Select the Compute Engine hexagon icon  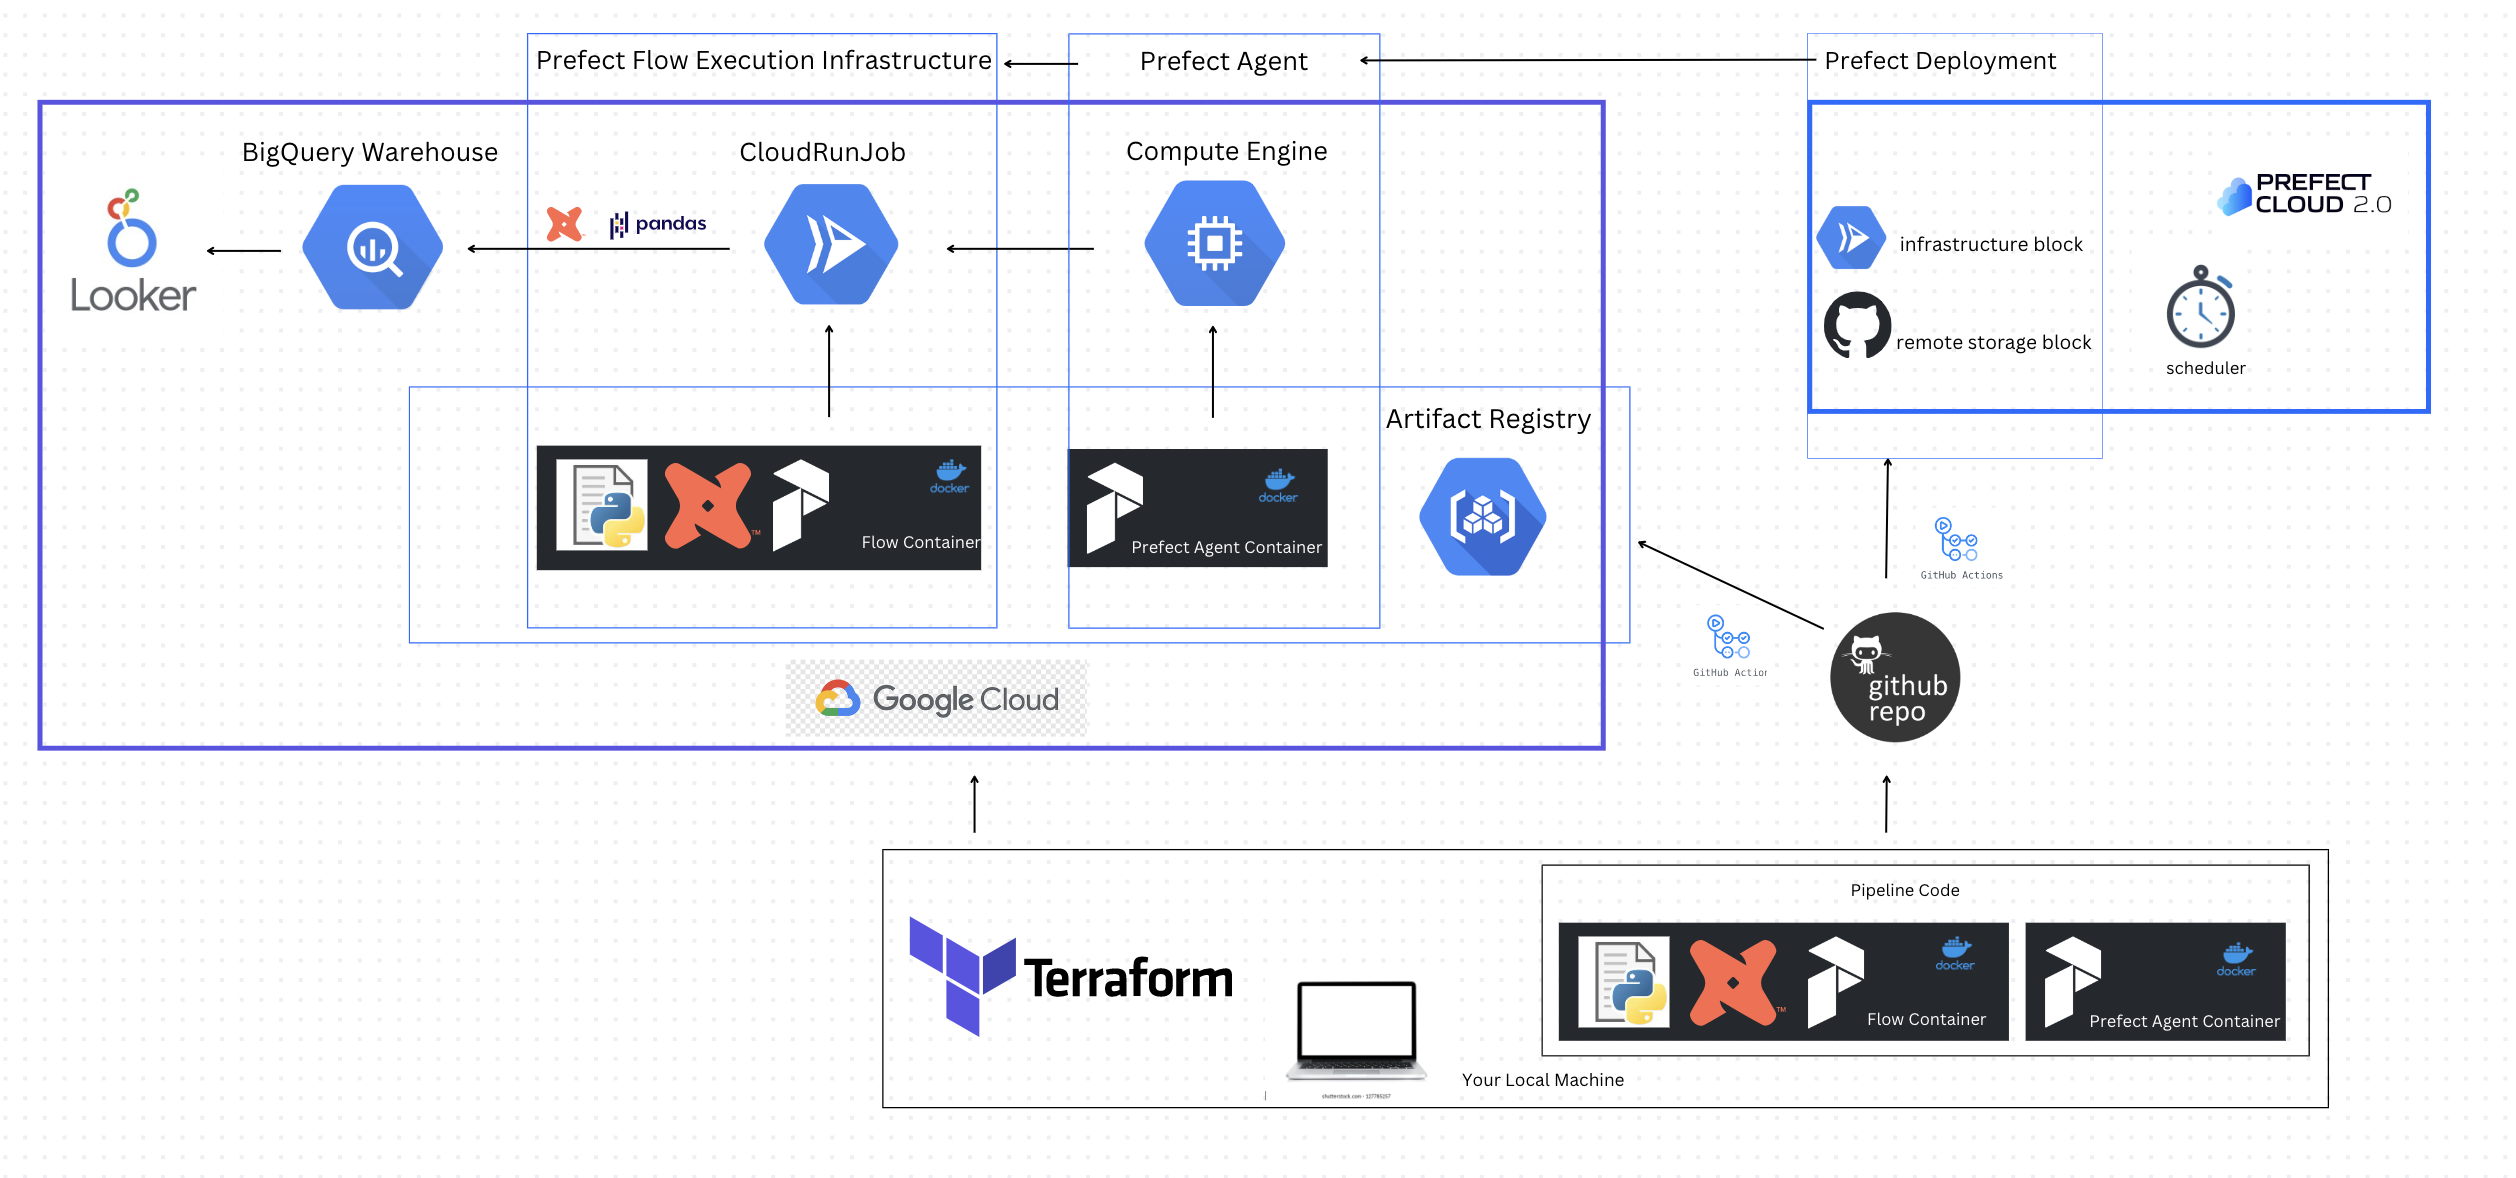pos(1214,243)
